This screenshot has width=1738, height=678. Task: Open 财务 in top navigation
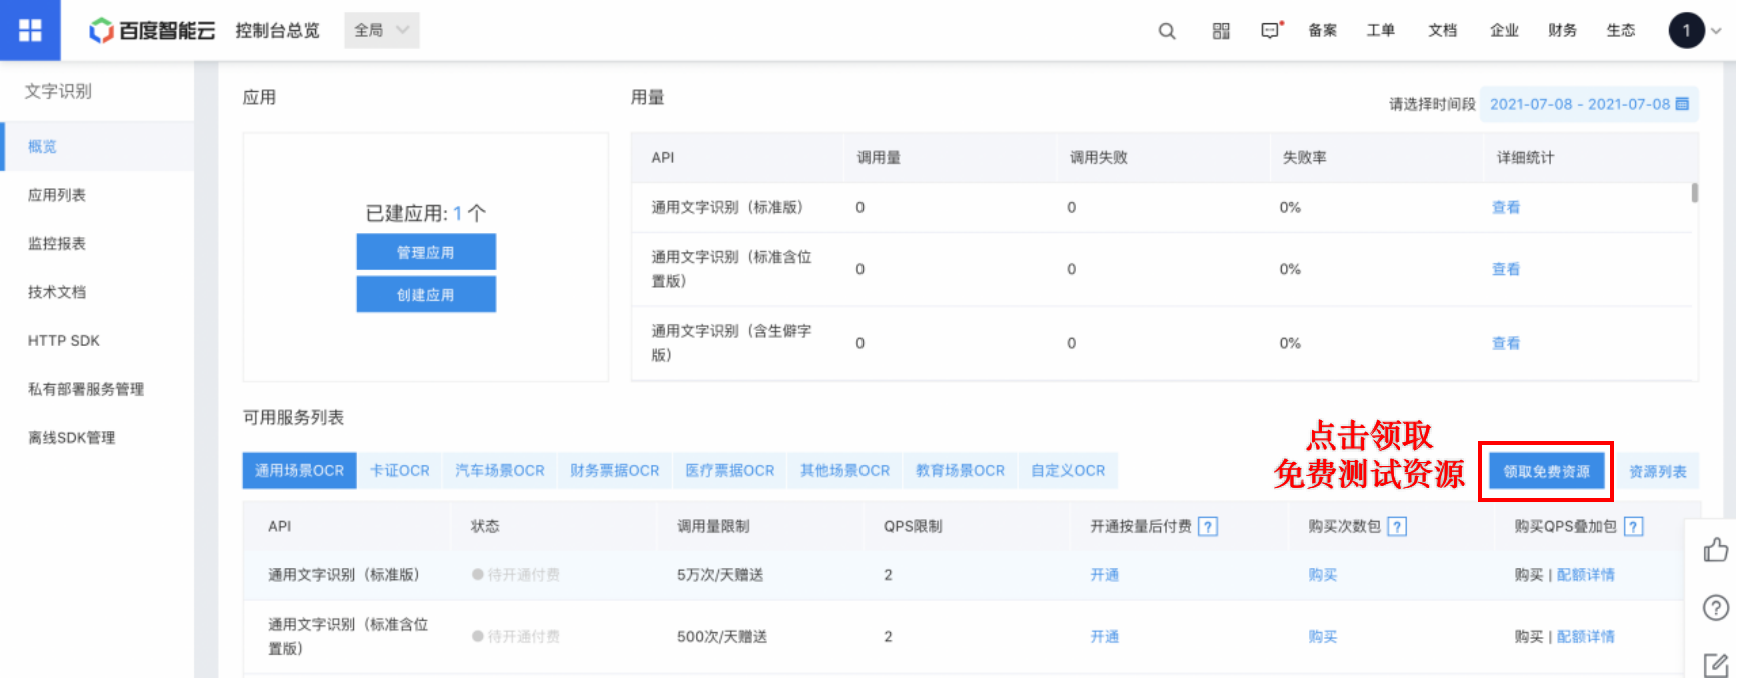click(x=1562, y=31)
